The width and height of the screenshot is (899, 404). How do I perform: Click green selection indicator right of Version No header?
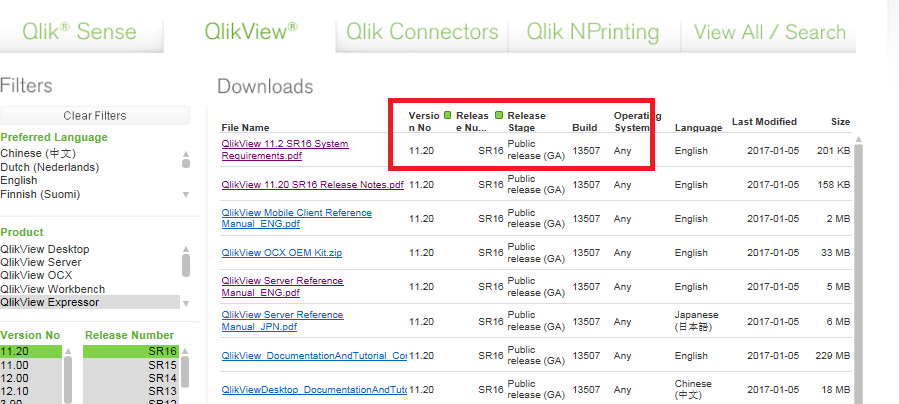tap(448, 115)
